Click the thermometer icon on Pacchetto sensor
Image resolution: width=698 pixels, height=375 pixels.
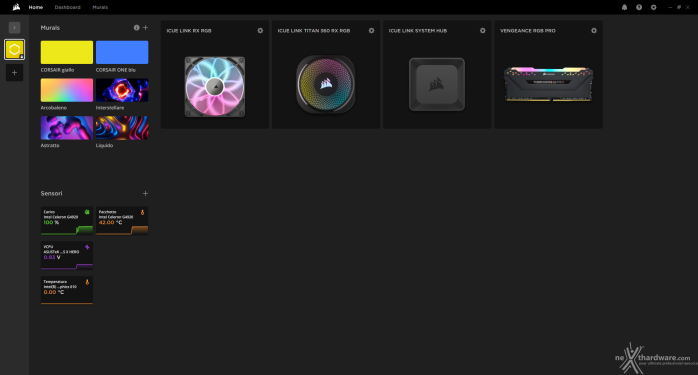coord(142,212)
